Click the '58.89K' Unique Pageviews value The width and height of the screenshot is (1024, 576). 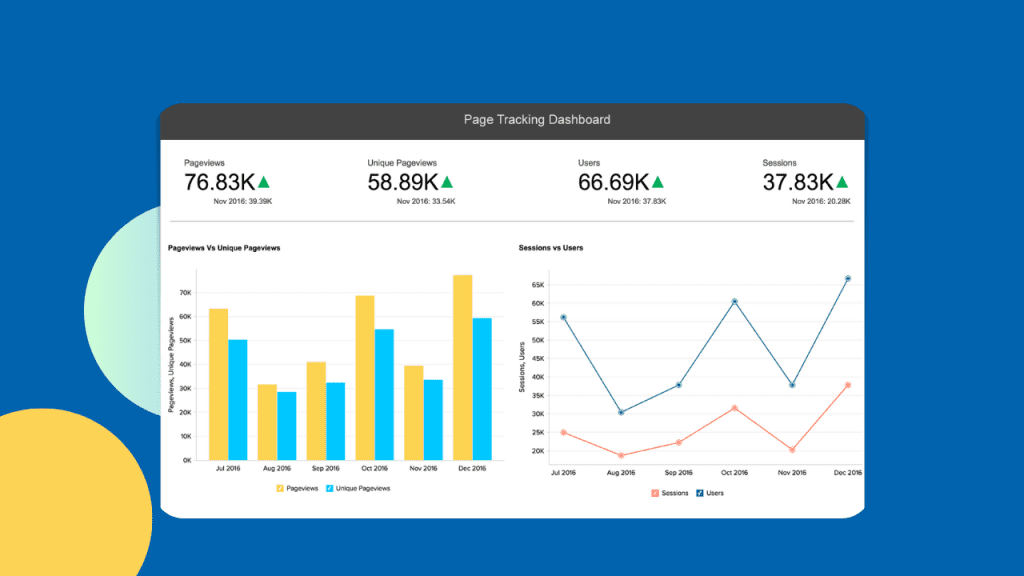[x=403, y=182]
